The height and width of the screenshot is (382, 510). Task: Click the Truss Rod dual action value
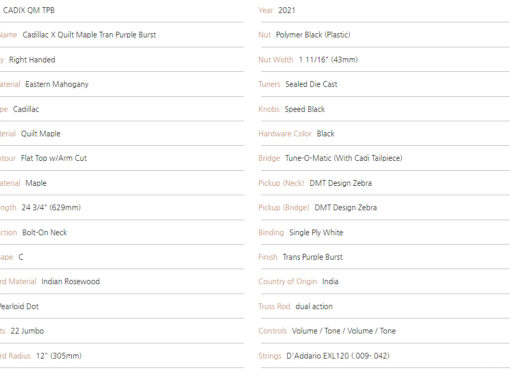314,306
